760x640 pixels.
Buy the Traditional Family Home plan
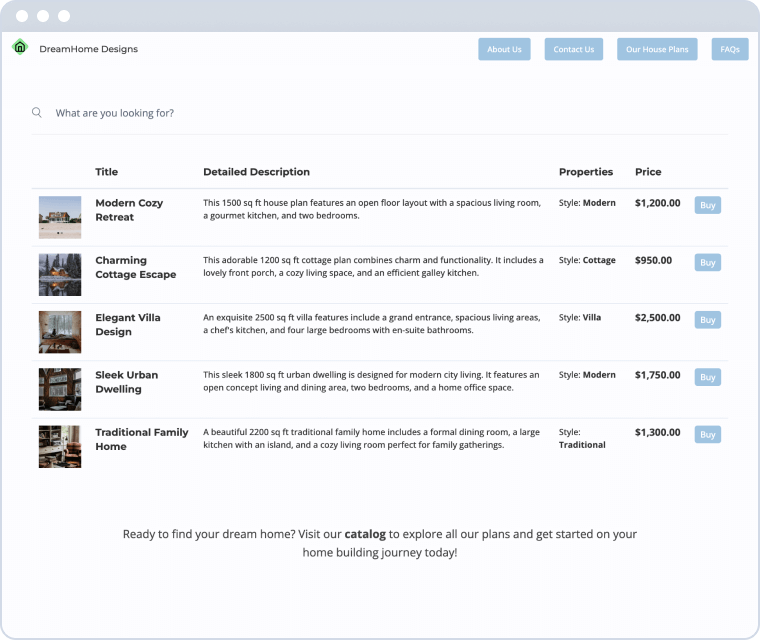[x=708, y=434]
